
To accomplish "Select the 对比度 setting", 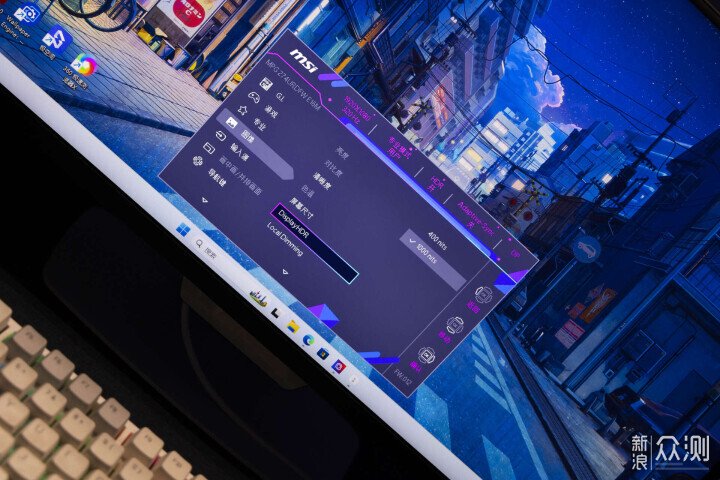I will [333, 168].
